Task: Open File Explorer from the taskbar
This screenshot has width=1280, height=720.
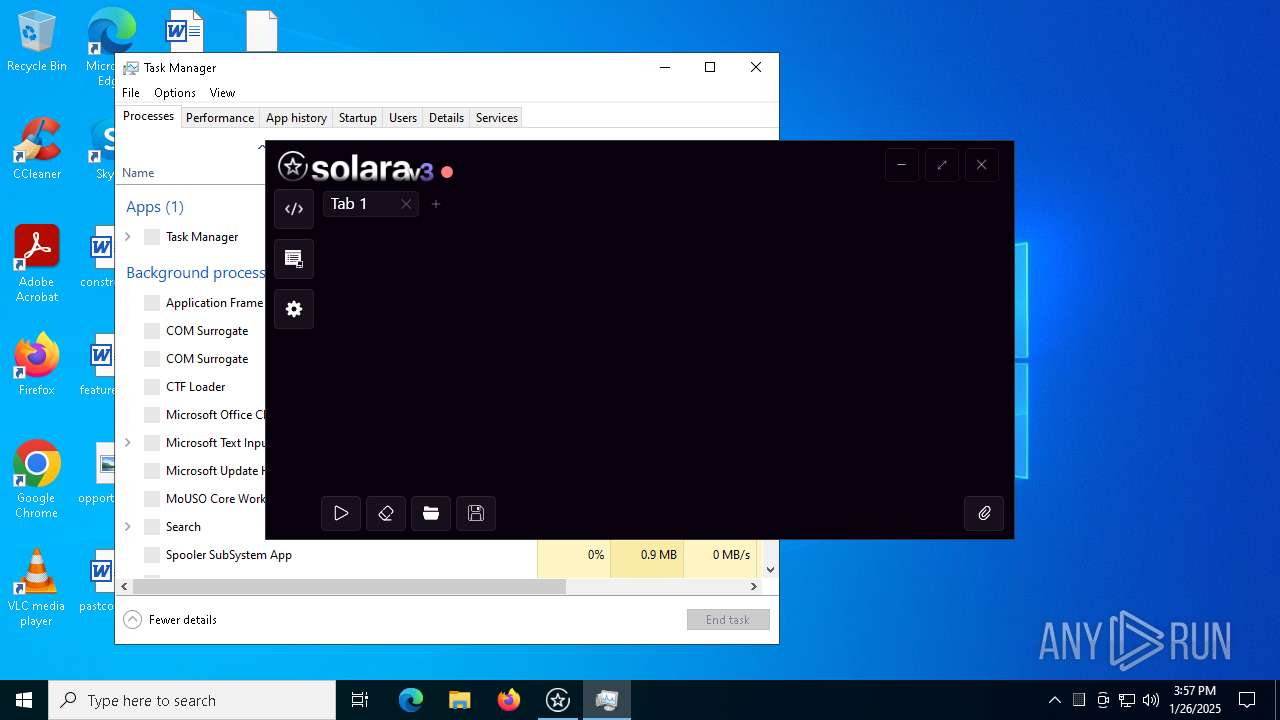Action: (459, 700)
